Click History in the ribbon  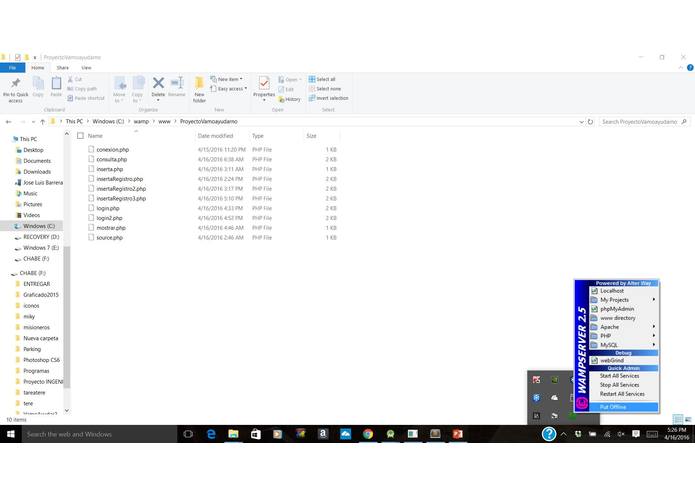289,99
